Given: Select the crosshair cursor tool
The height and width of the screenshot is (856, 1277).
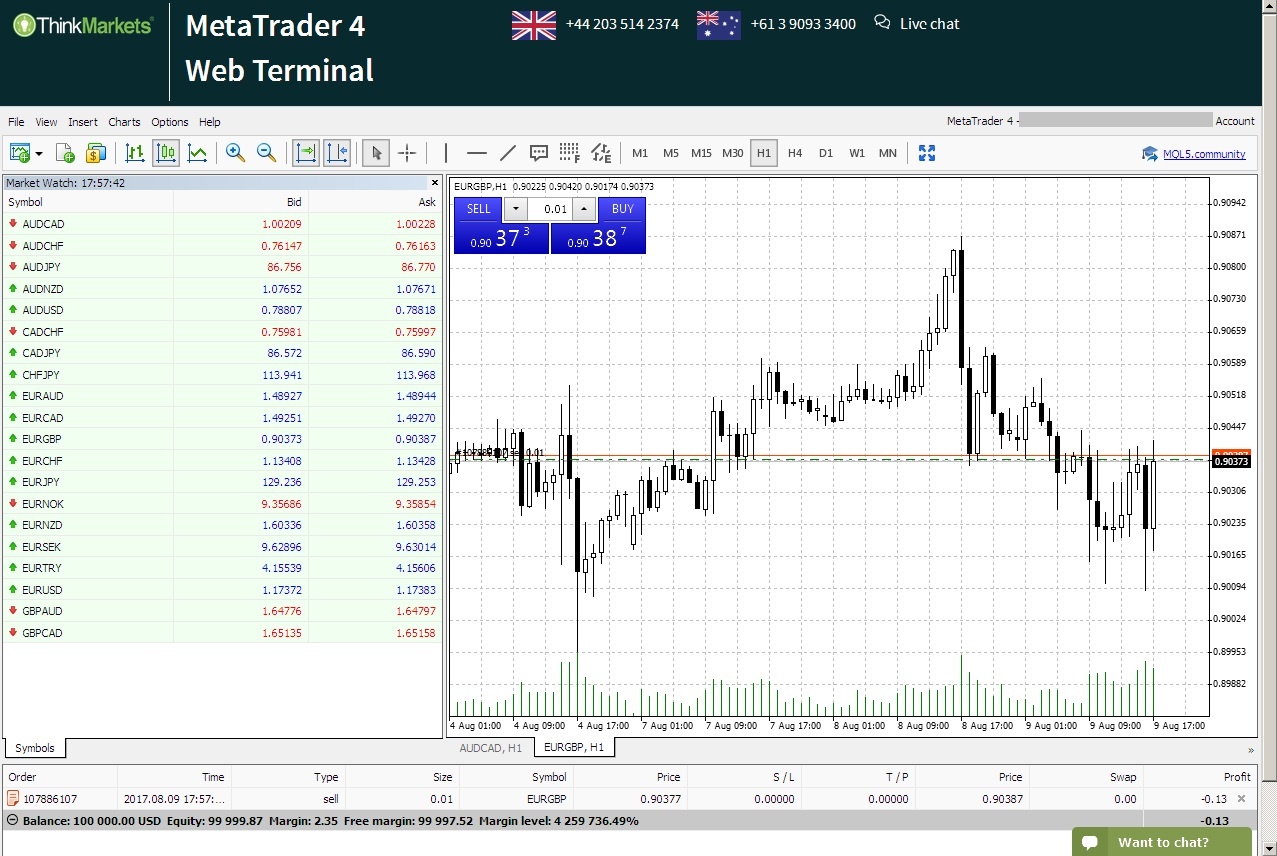Looking at the screenshot, I should tap(407, 152).
